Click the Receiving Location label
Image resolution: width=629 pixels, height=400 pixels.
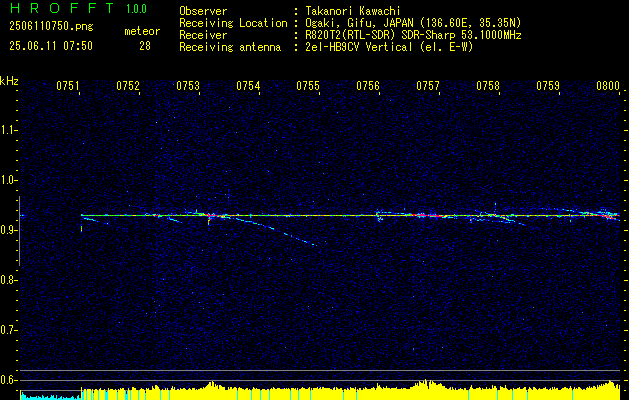pos(233,23)
